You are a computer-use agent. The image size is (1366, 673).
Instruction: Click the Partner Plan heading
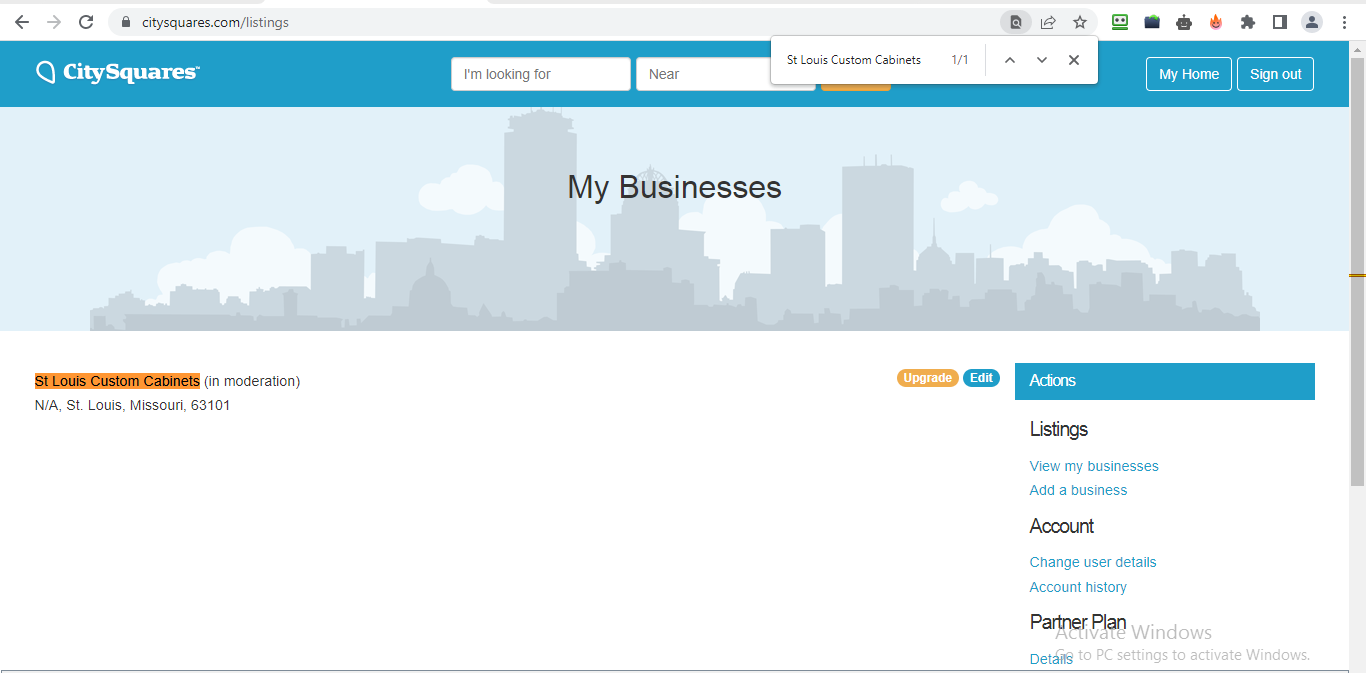(x=1078, y=622)
